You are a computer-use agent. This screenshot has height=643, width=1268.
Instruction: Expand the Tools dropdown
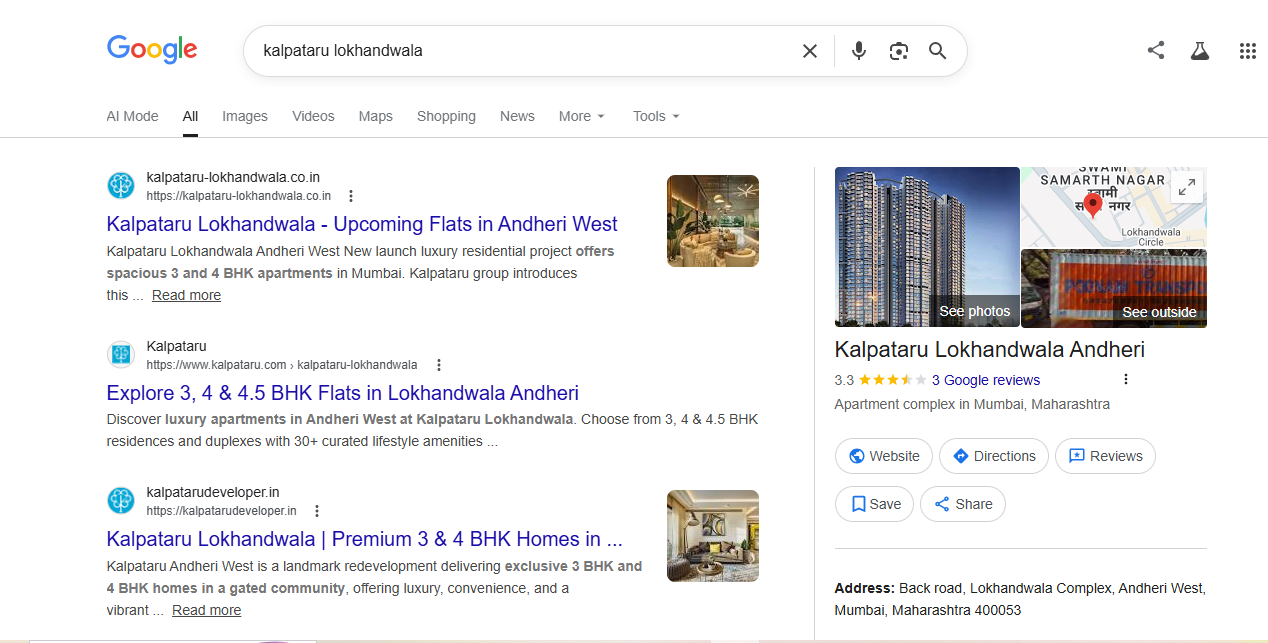point(656,116)
